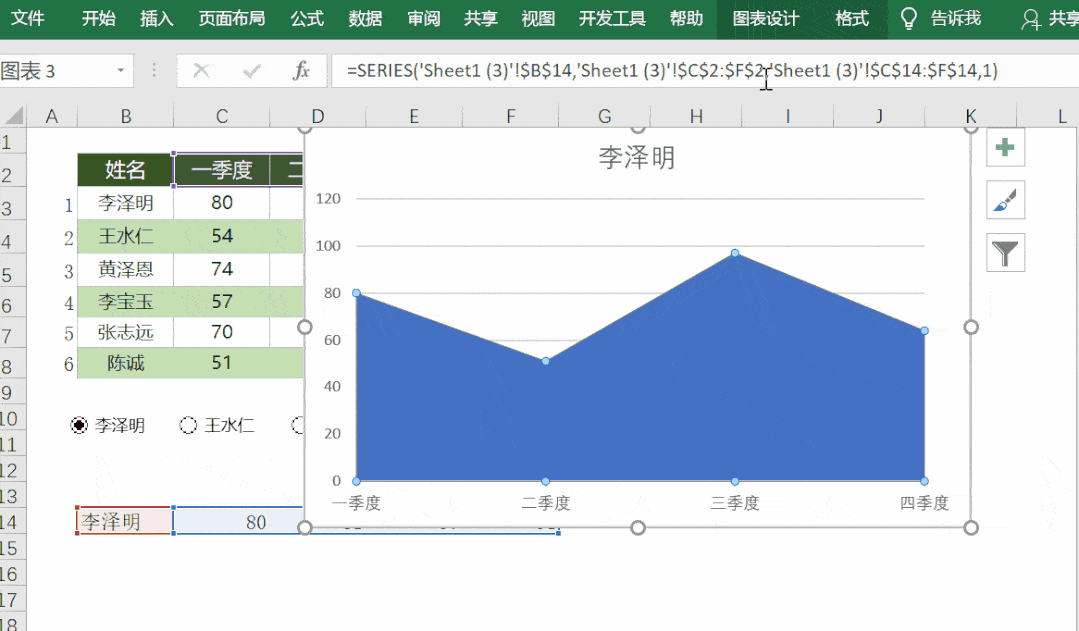Open chart filters using the funnel icon
The width and height of the screenshot is (1079, 631).
[1004, 253]
